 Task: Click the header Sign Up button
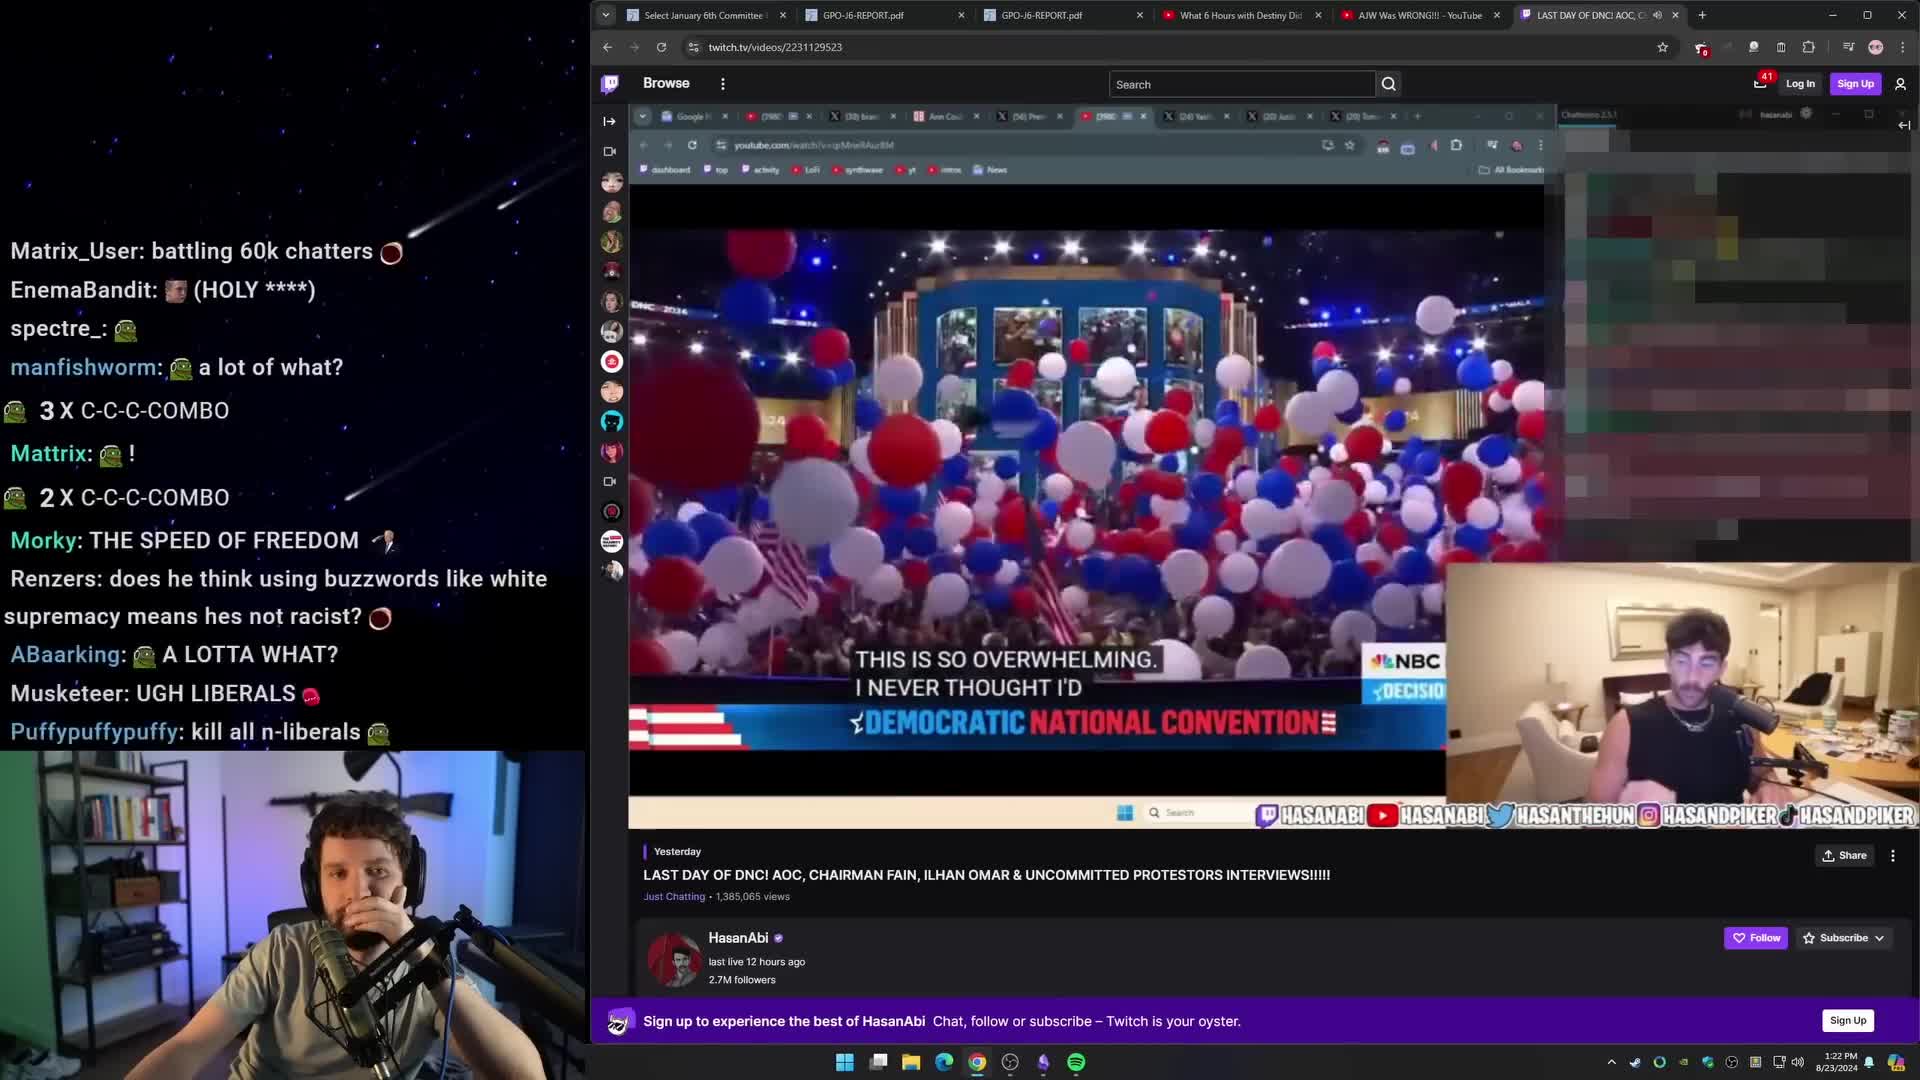tap(1855, 84)
